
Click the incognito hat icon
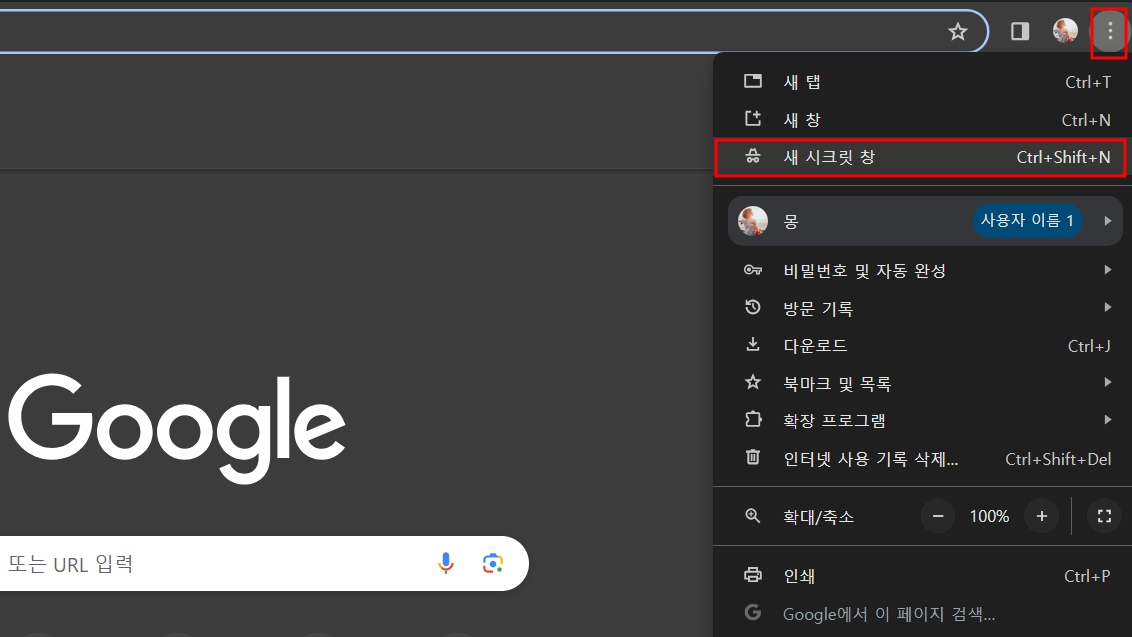click(x=753, y=156)
